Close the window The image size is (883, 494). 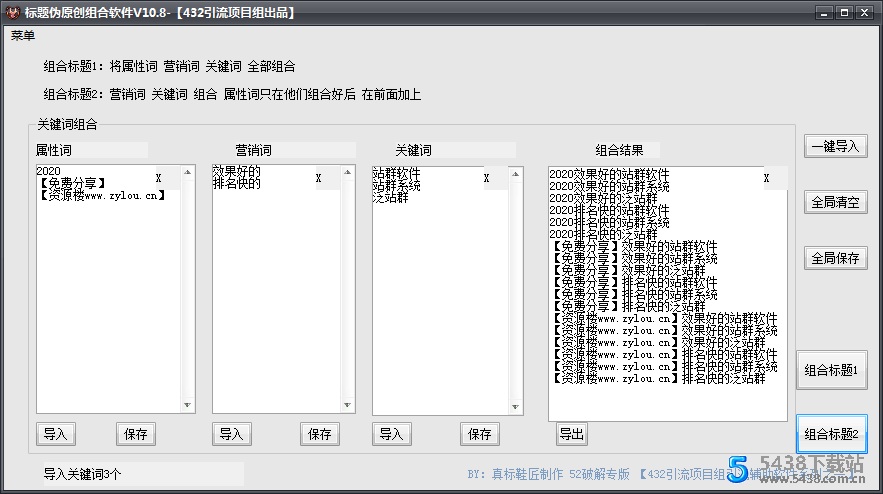click(x=864, y=12)
